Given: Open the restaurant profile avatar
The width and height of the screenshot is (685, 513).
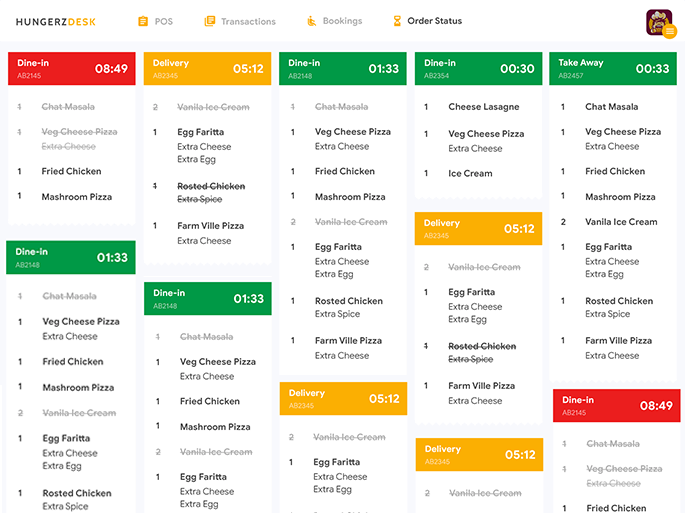Looking at the screenshot, I should (x=659, y=22).
